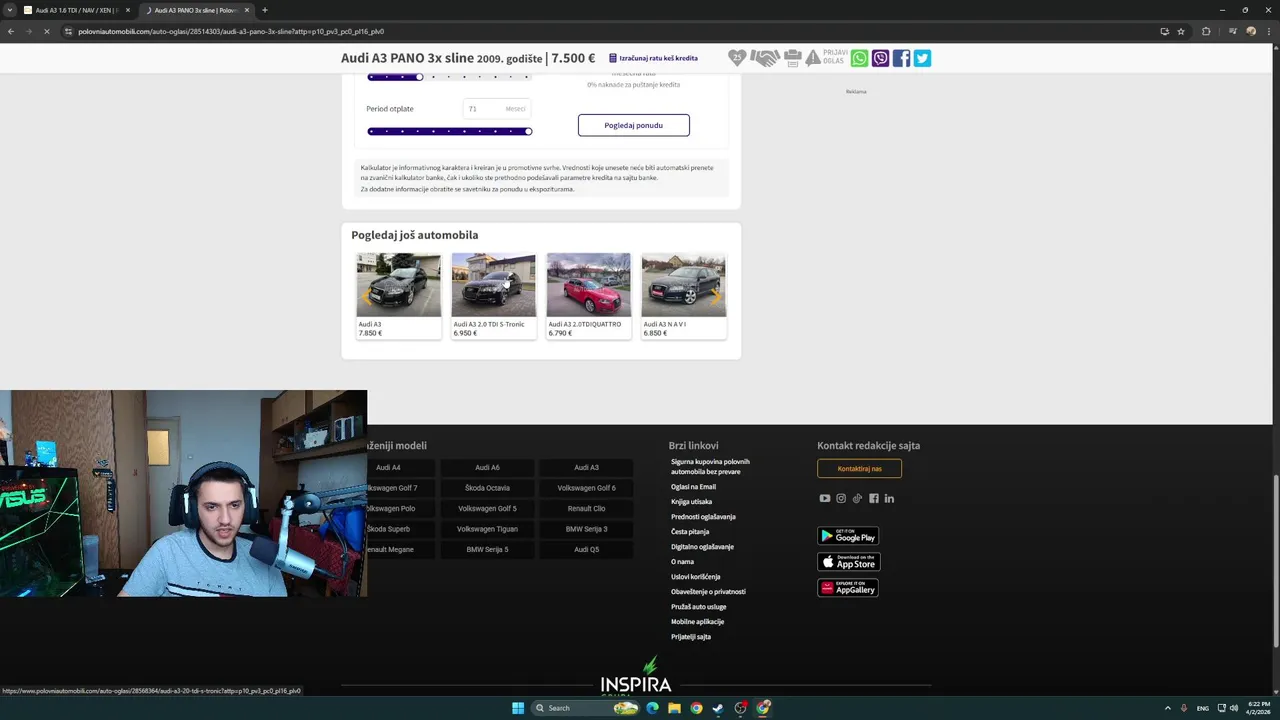Click Obaveštenje o privatnosti link

[x=708, y=592]
